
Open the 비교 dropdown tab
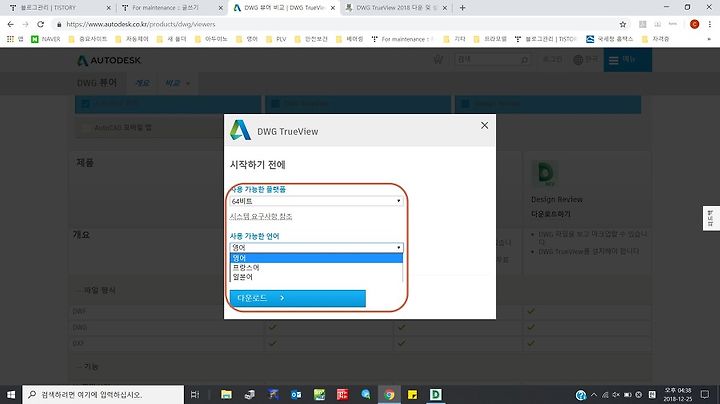coord(177,83)
